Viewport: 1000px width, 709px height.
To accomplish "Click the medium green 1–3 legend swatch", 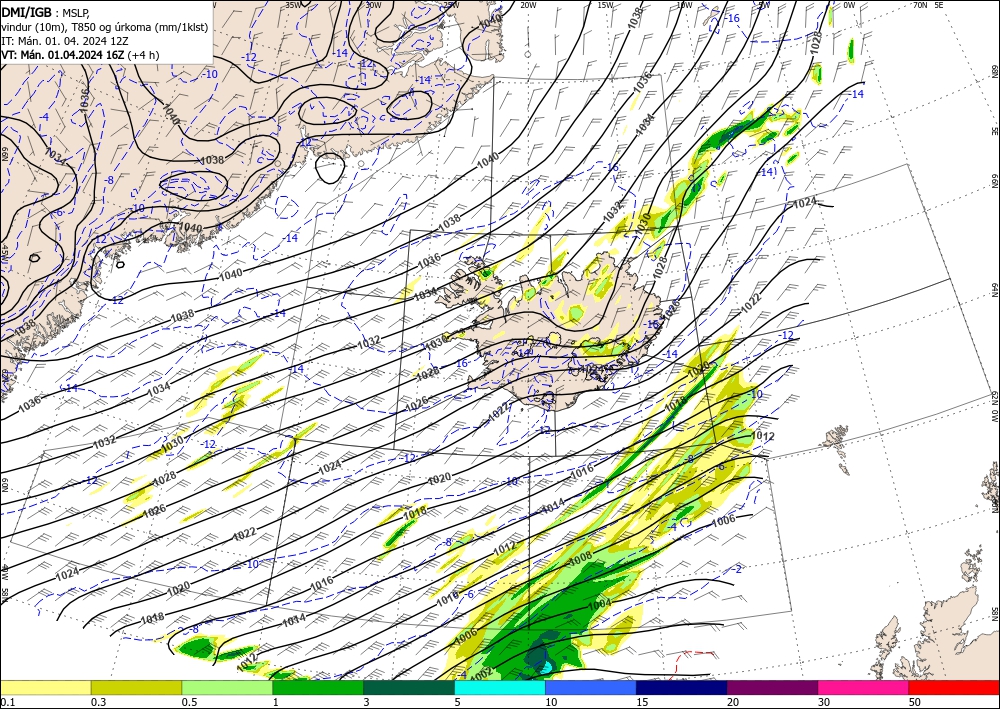I will coord(318,687).
